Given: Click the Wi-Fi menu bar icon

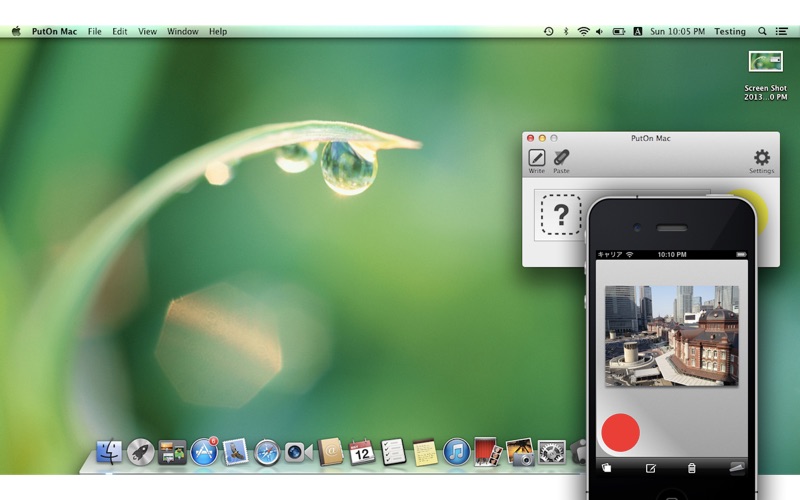Looking at the screenshot, I should point(583,31).
